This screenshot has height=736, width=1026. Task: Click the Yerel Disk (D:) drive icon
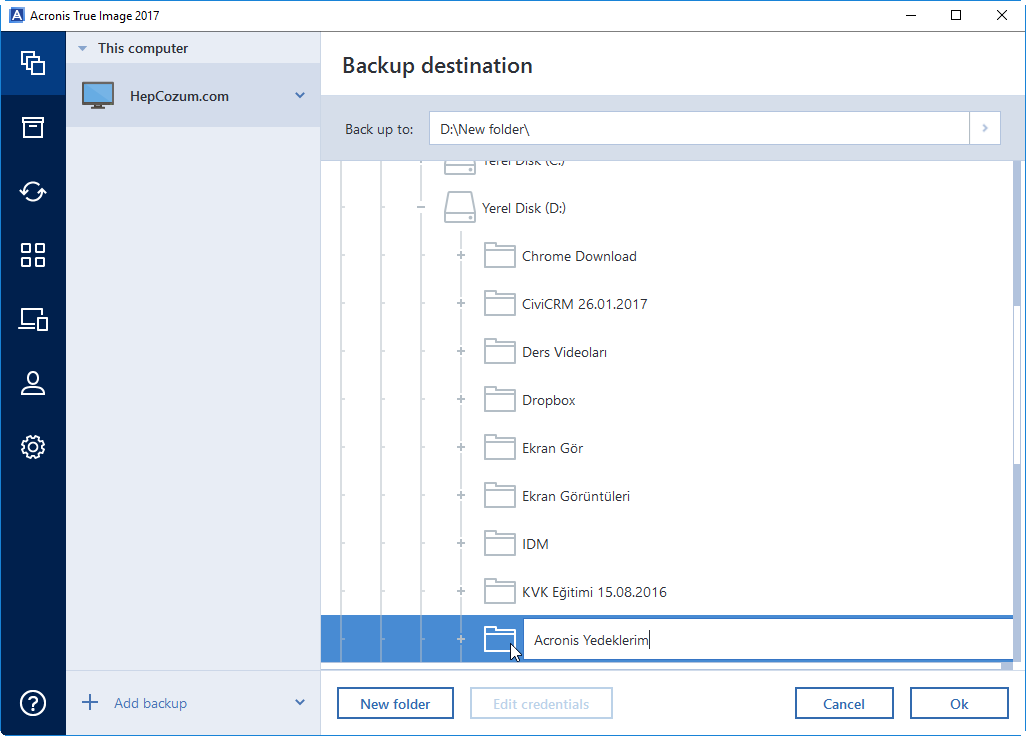tap(459, 207)
